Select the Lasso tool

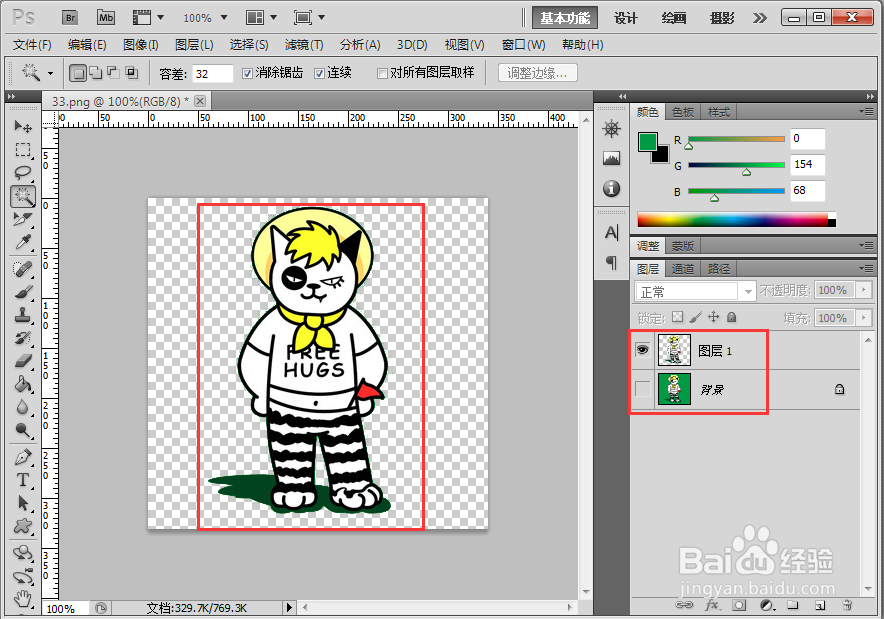pyautogui.click(x=22, y=172)
